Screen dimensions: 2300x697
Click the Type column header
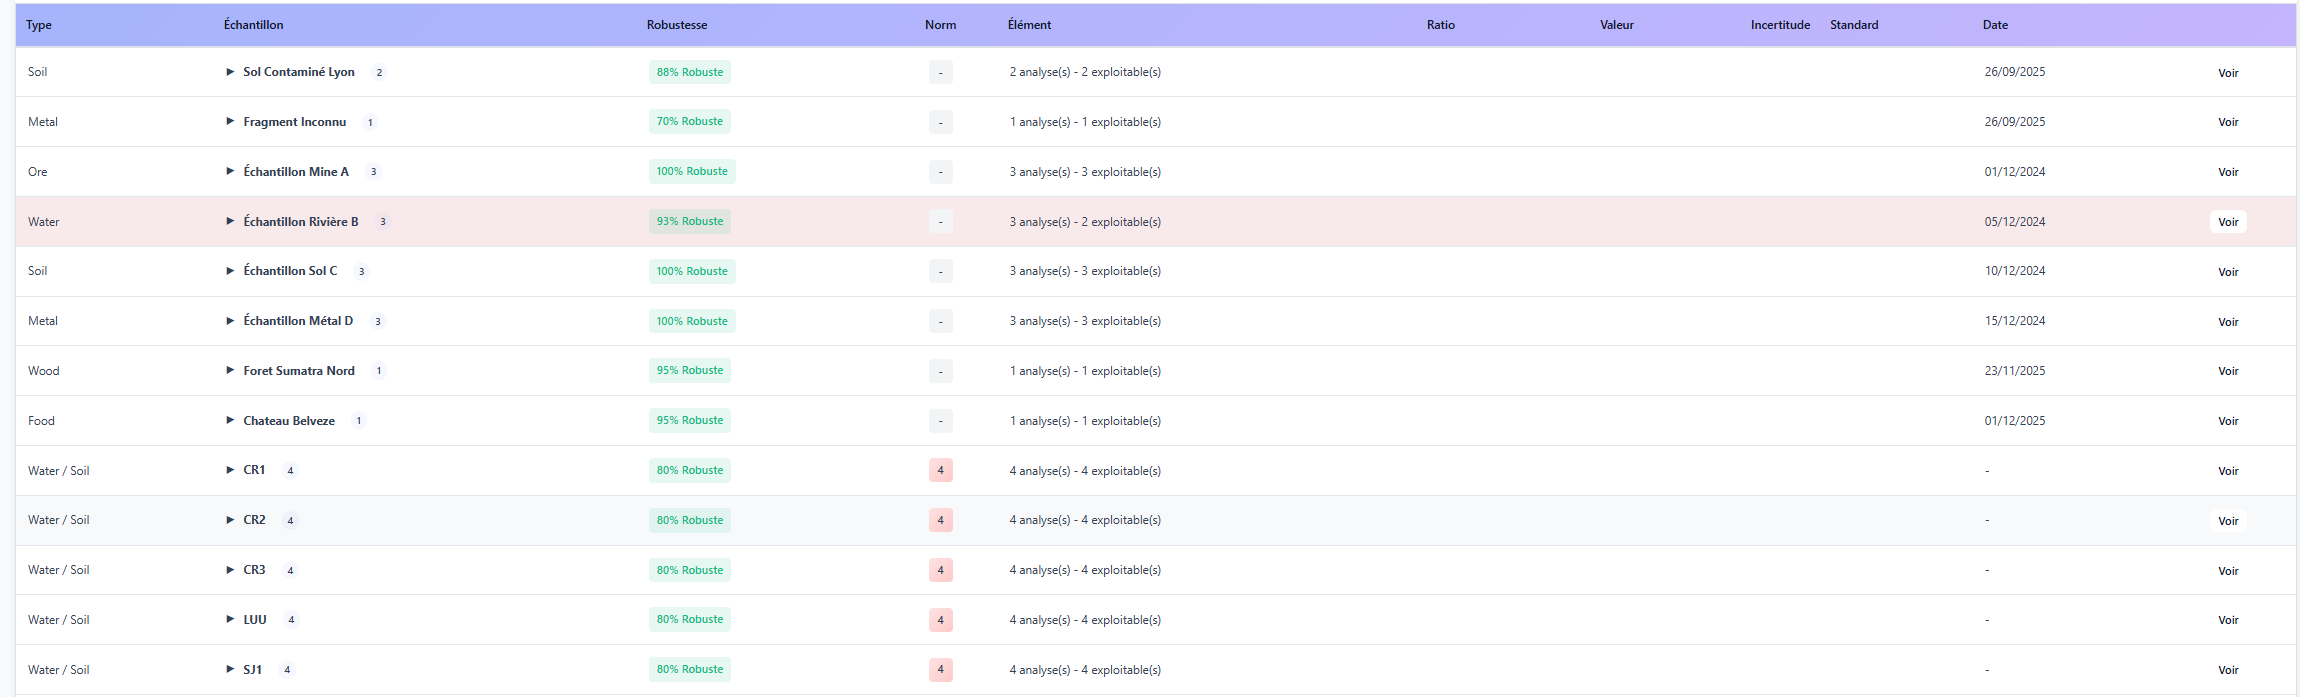(39, 25)
